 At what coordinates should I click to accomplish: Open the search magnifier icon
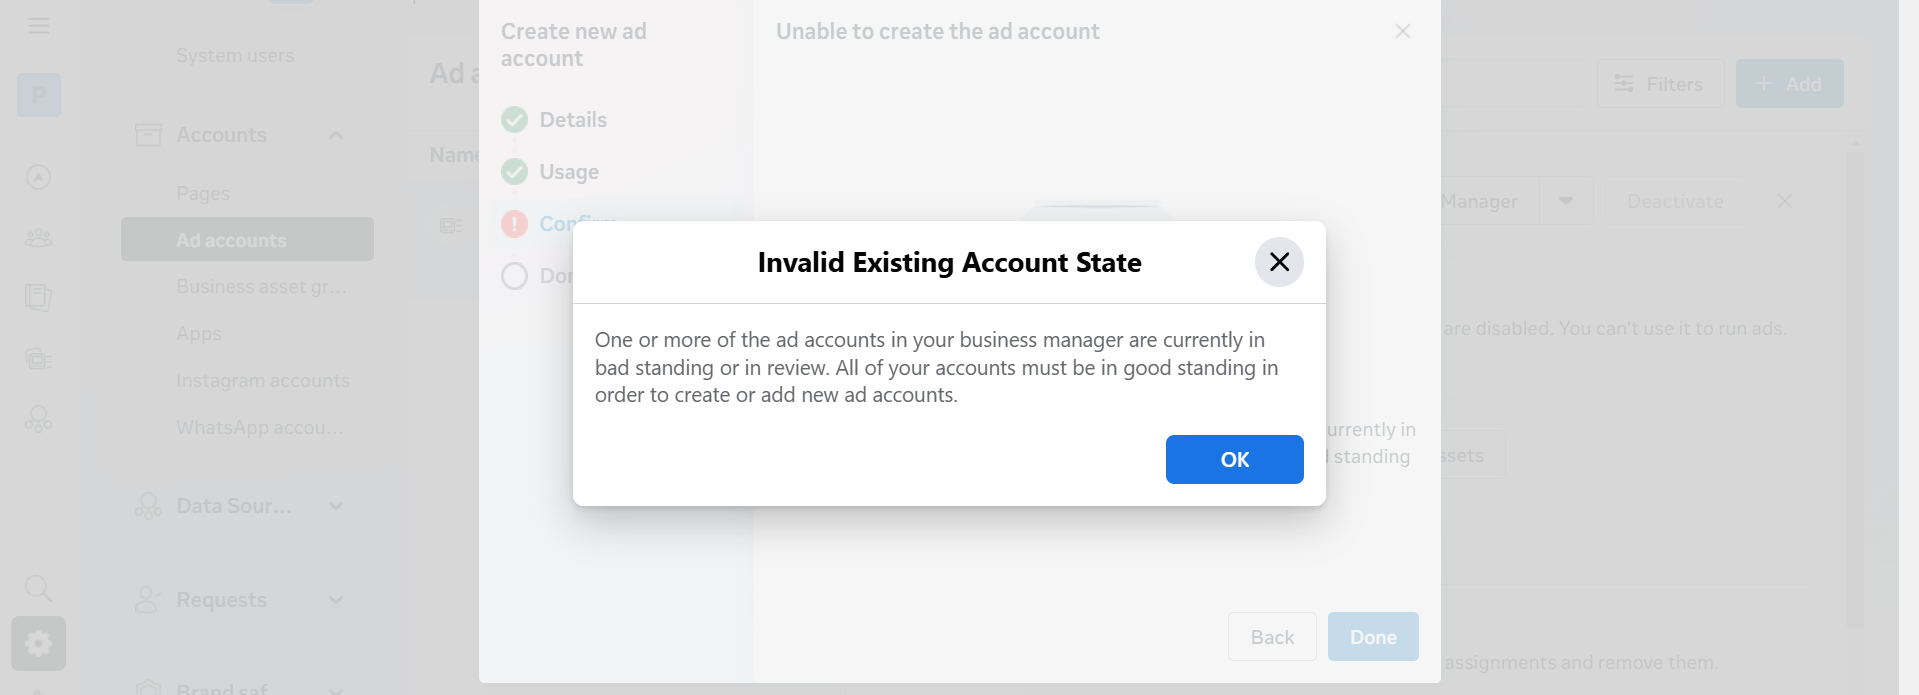point(38,588)
